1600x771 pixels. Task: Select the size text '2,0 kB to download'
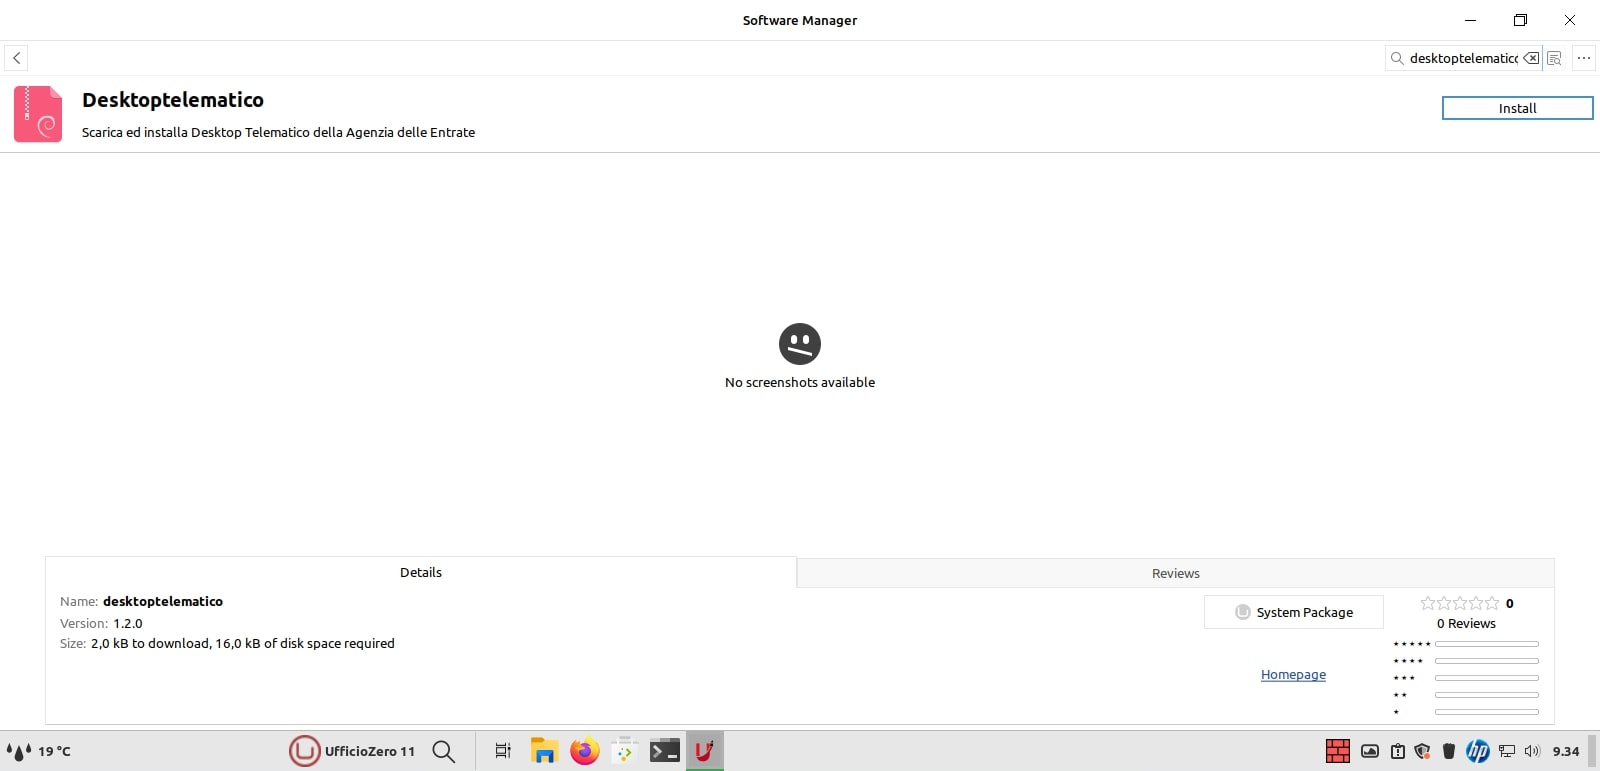[150, 643]
